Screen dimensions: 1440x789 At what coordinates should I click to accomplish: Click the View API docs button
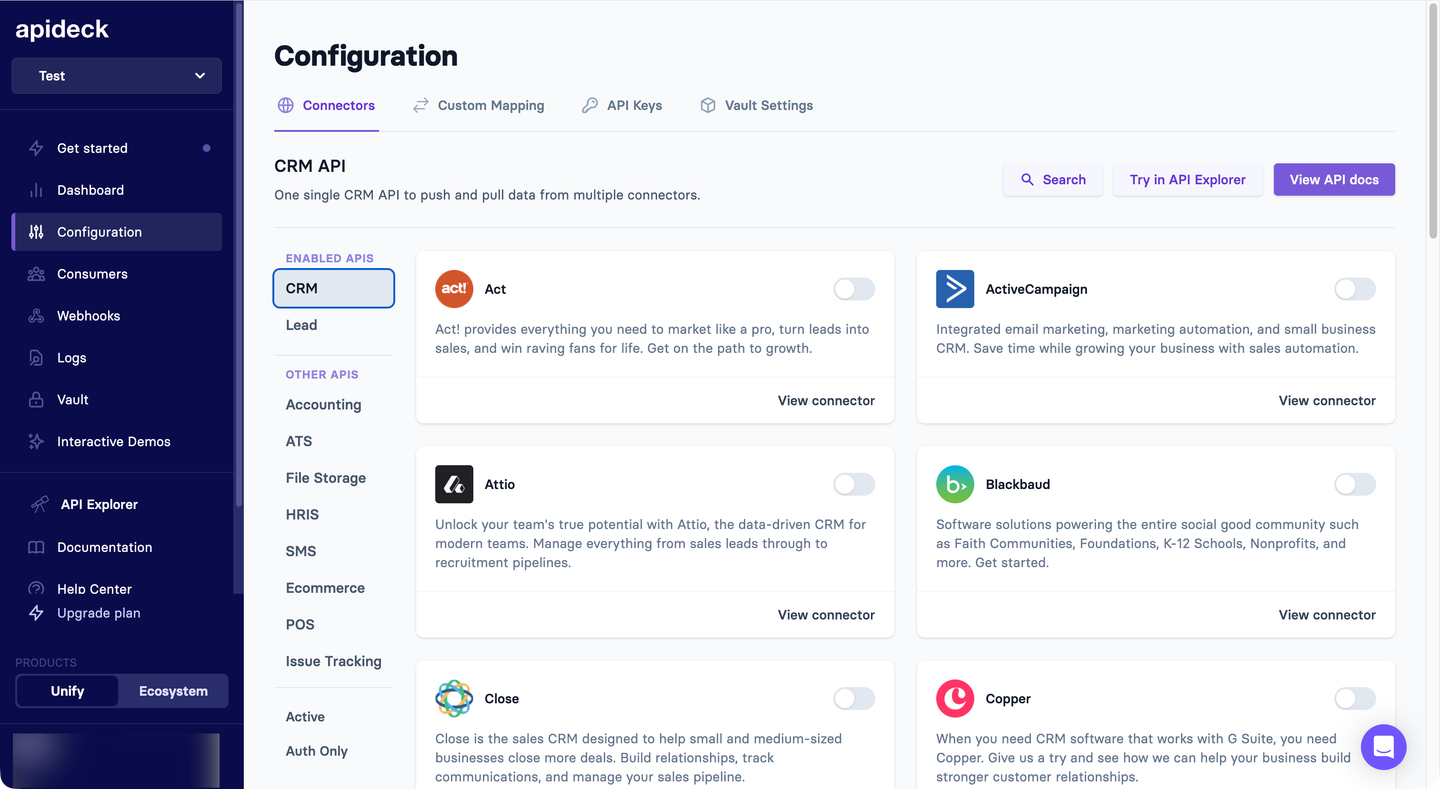tap(1334, 180)
